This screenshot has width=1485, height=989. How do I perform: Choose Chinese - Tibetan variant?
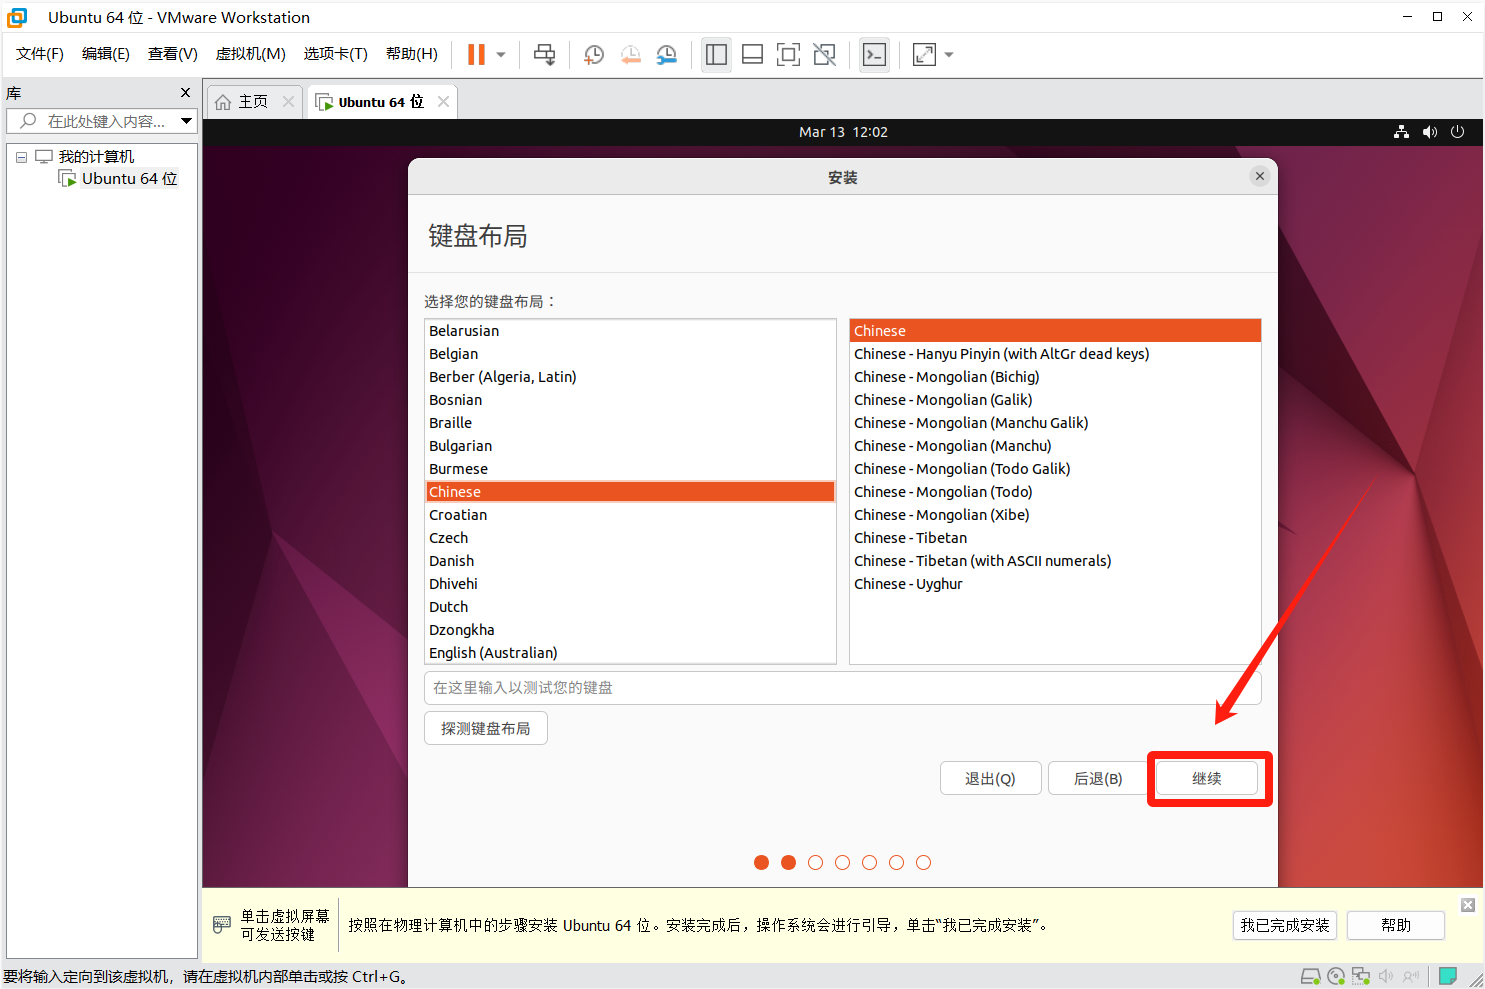pyautogui.click(x=910, y=538)
